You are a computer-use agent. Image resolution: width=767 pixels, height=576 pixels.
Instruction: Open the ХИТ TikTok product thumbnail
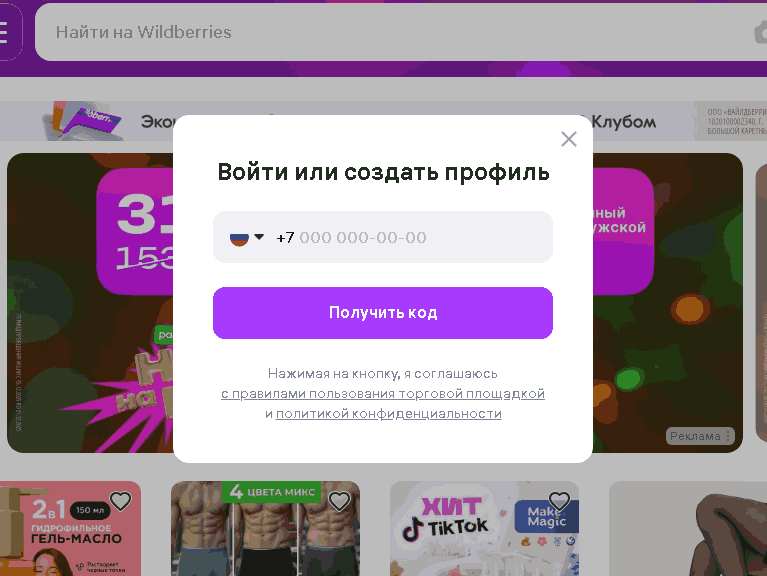click(x=484, y=529)
